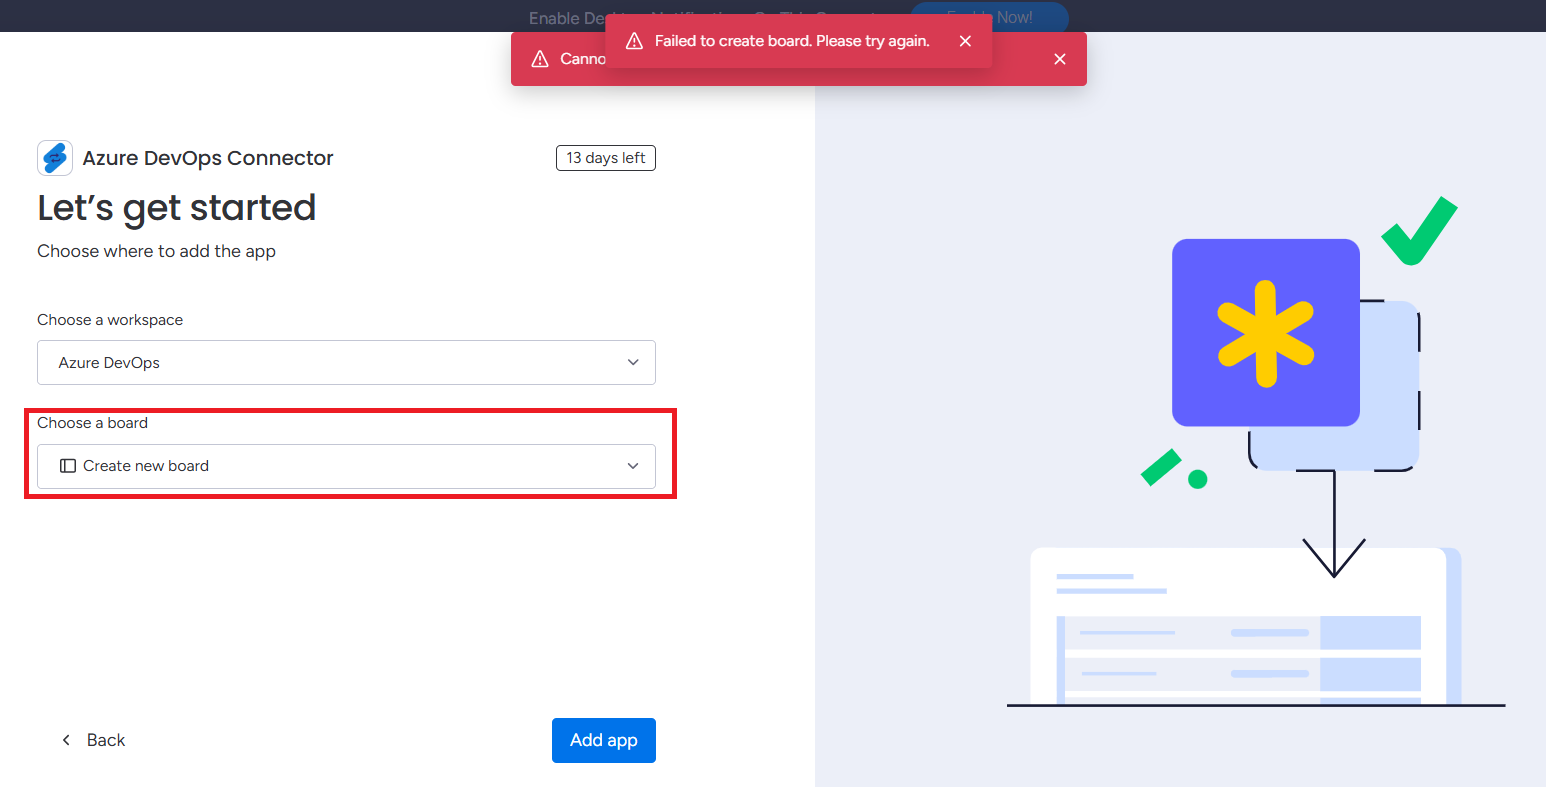Close the partially hidden 'Cannot' error toast
The height and width of the screenshot is (787, 1546).
[x=1060, y=59]
